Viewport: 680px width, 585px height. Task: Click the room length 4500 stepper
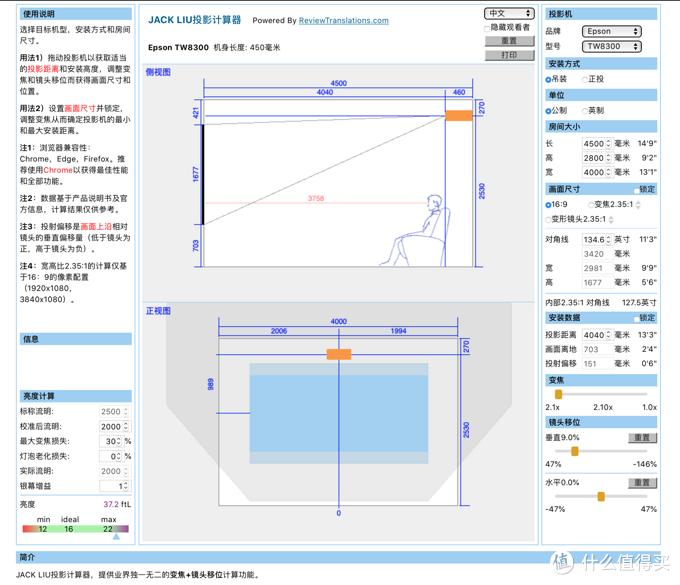[608, 144]
